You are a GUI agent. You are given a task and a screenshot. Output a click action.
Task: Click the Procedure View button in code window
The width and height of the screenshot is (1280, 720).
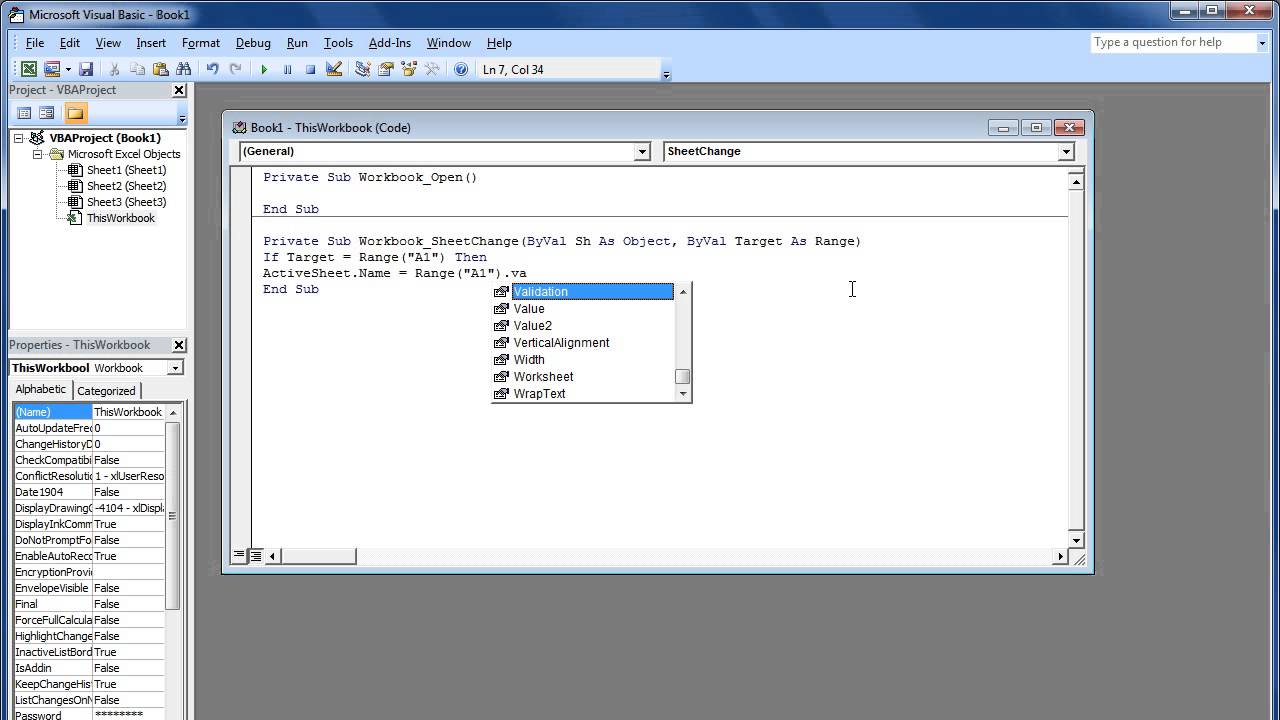pos(239,555)
